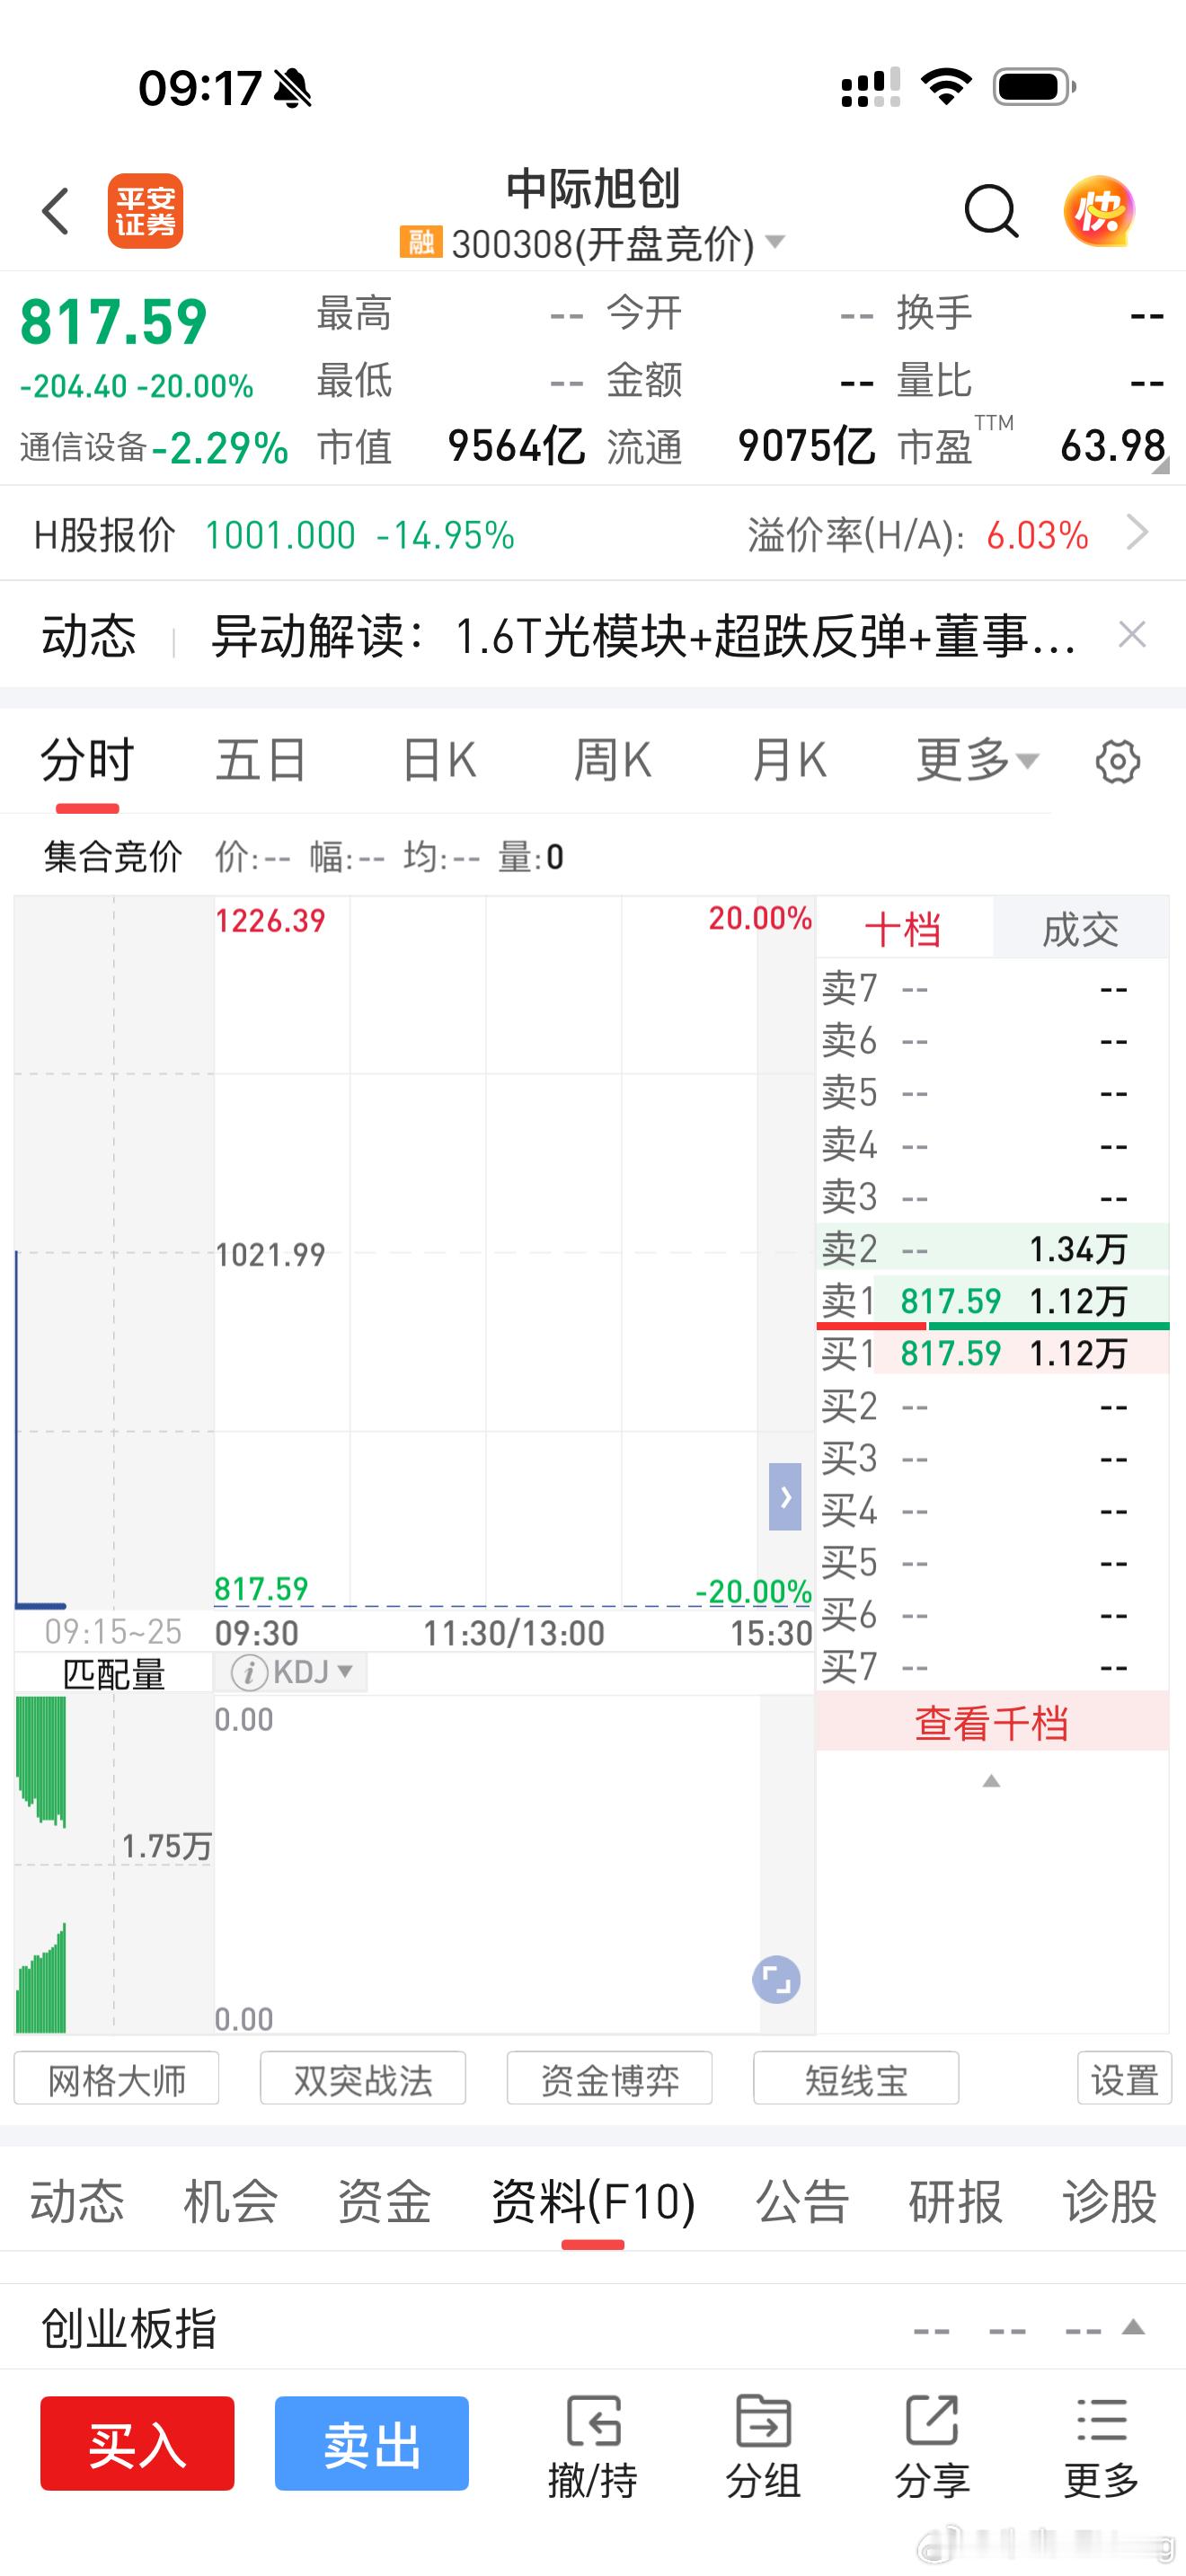Screen dimensions: 1186x2576
Task: Open the 公告 tab
Action: (802, 2201)
